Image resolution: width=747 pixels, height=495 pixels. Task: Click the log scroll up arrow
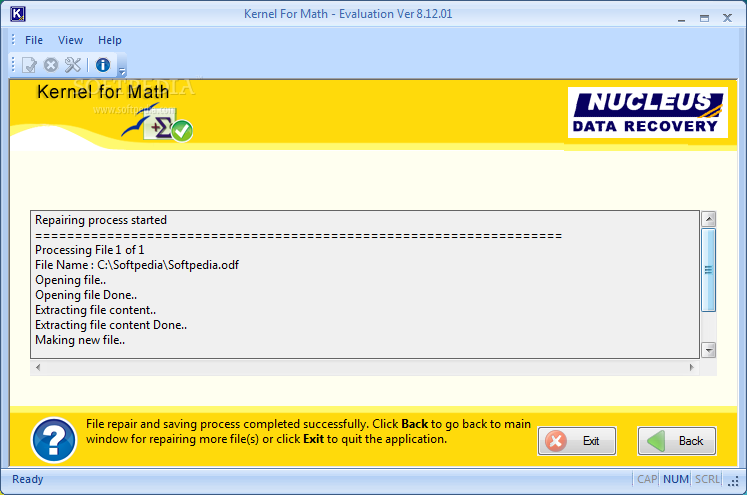coord(709,219)
